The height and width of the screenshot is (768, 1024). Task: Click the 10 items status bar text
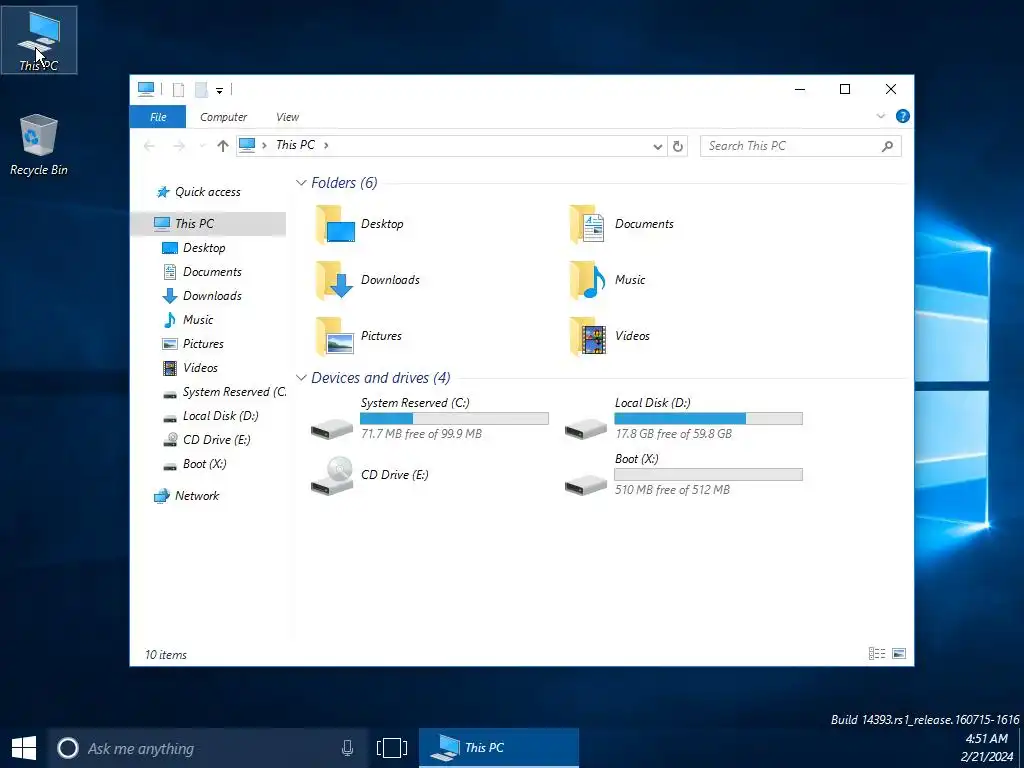[166, 654]
